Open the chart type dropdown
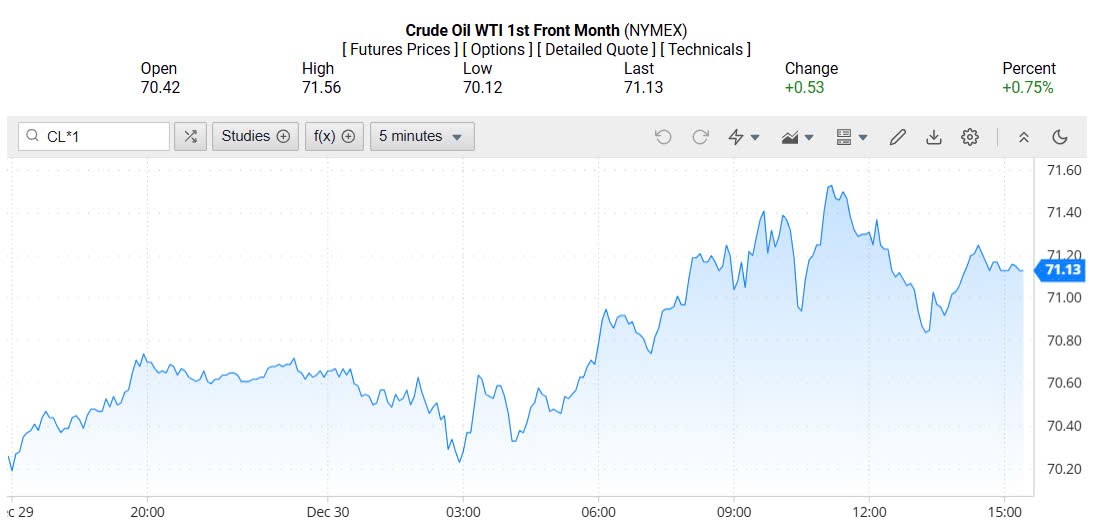1104x521 pixels. point(797,137)
